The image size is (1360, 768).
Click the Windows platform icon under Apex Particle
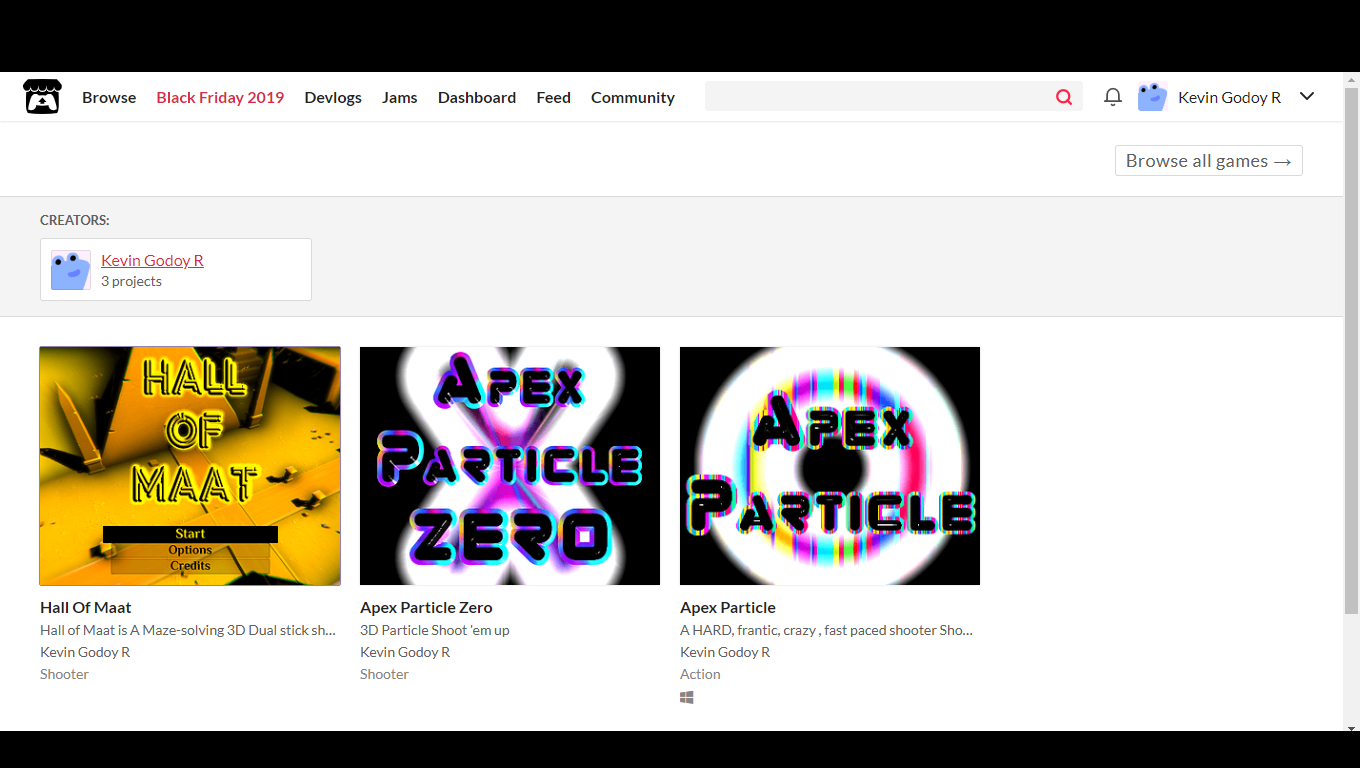(x=687, y=697)
